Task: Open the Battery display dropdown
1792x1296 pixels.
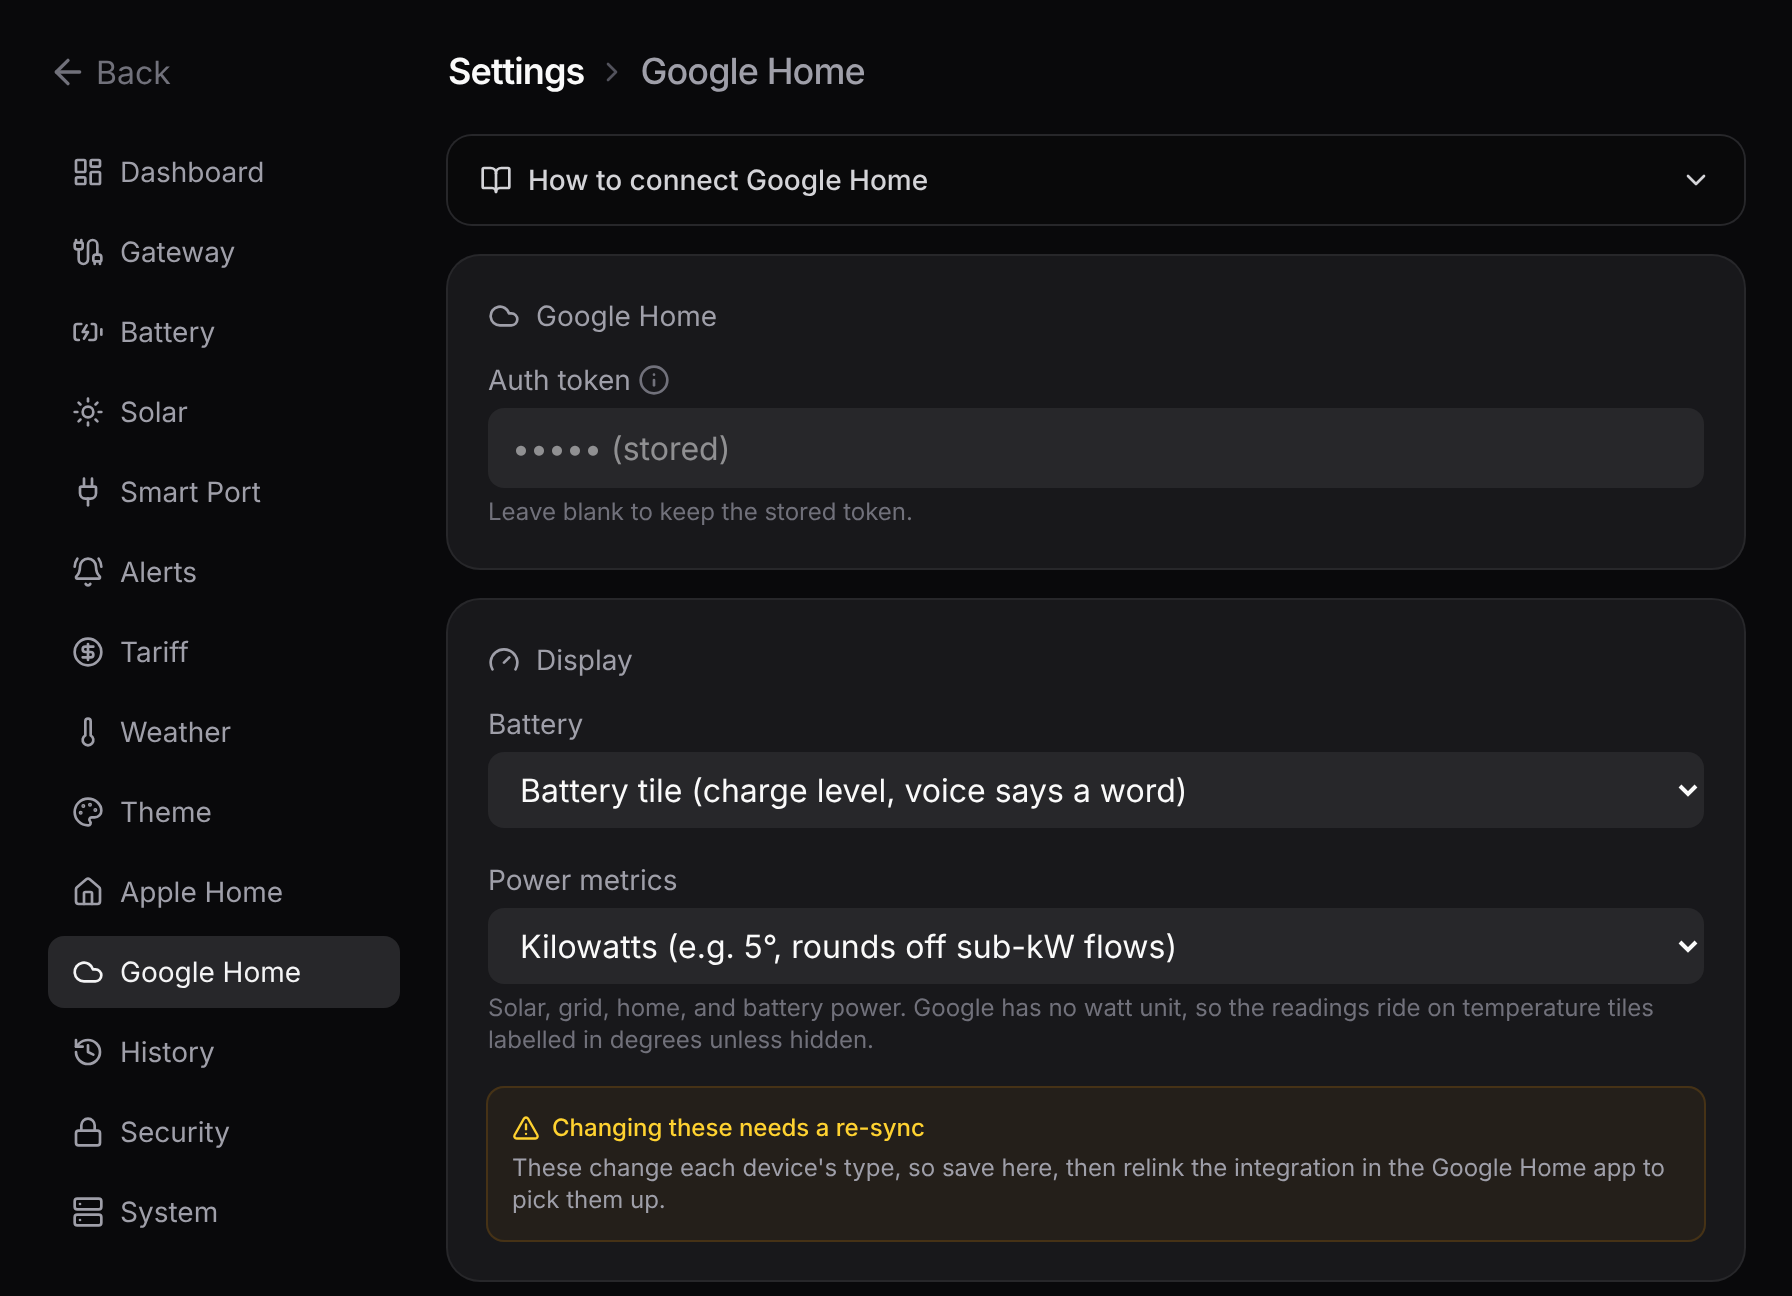Action: pyautogui.click(x=1096, y=790)
